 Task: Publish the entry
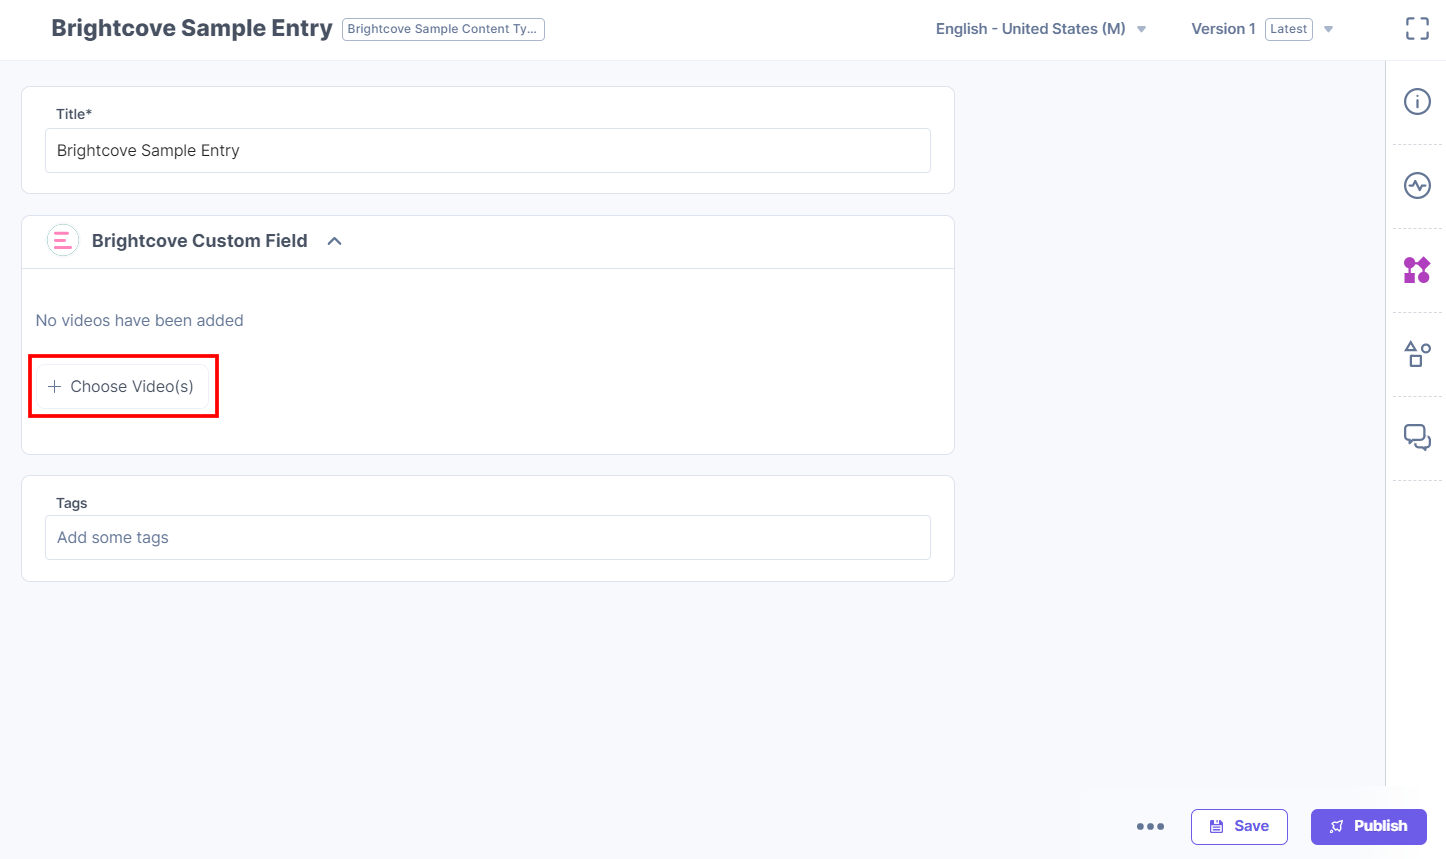[1368, 826]
